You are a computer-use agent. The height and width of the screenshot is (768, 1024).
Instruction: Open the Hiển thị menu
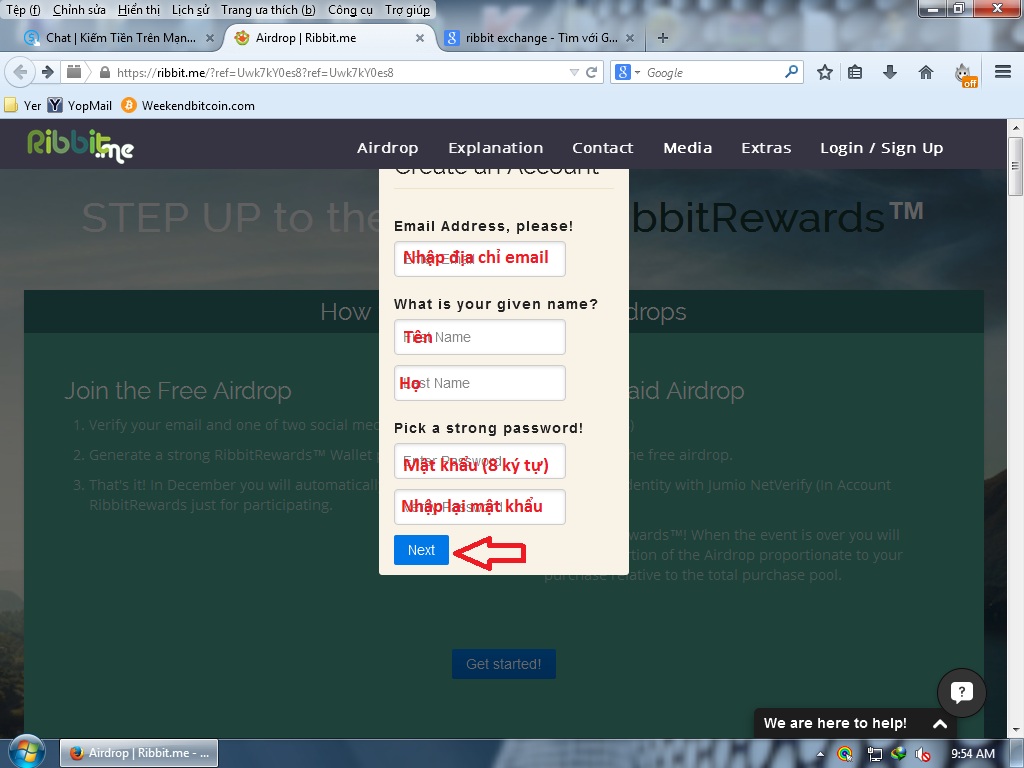[x=138, y=10]
